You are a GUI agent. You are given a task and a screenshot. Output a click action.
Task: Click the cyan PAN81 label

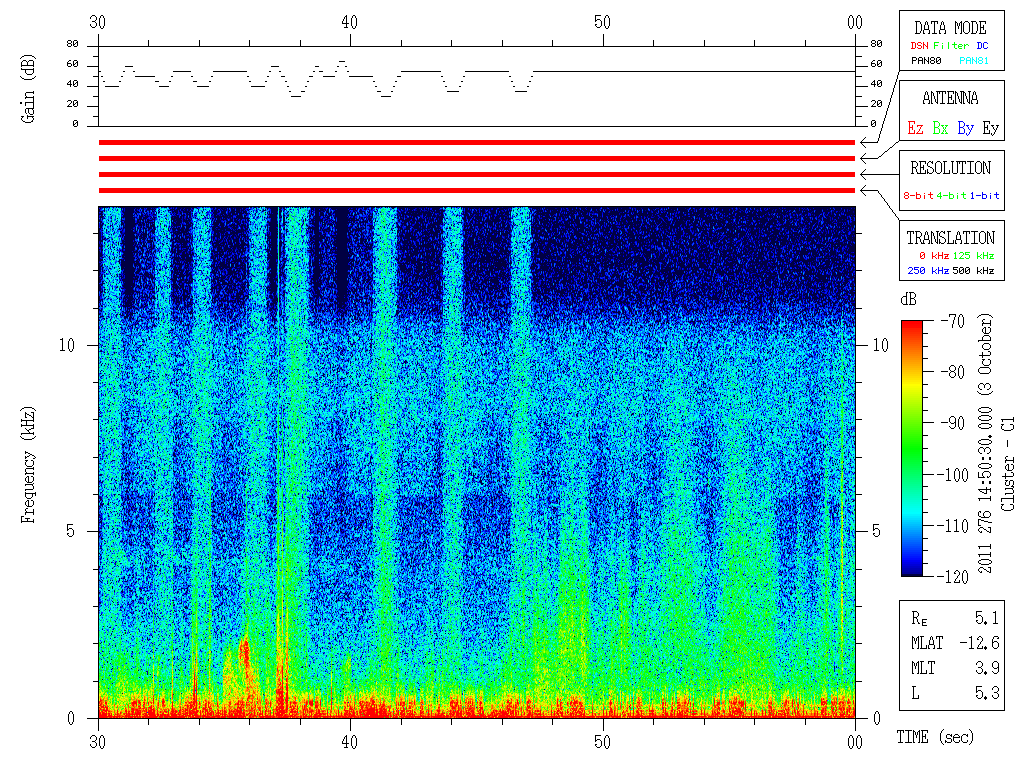point(974,61)
